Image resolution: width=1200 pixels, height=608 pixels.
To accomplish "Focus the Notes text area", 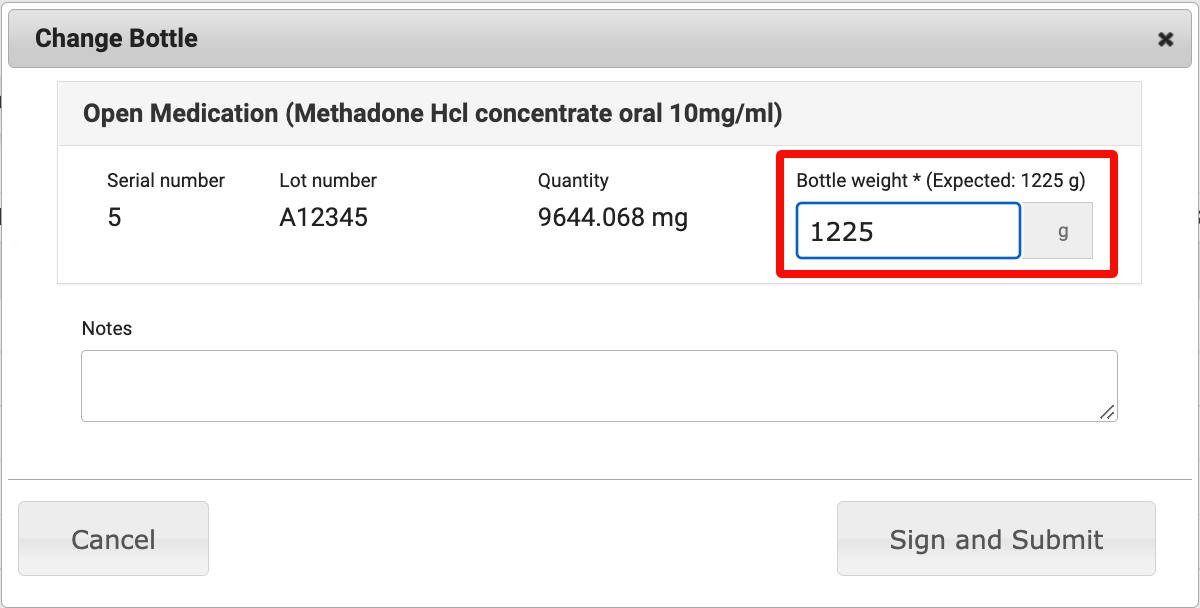I will [598, 385].
